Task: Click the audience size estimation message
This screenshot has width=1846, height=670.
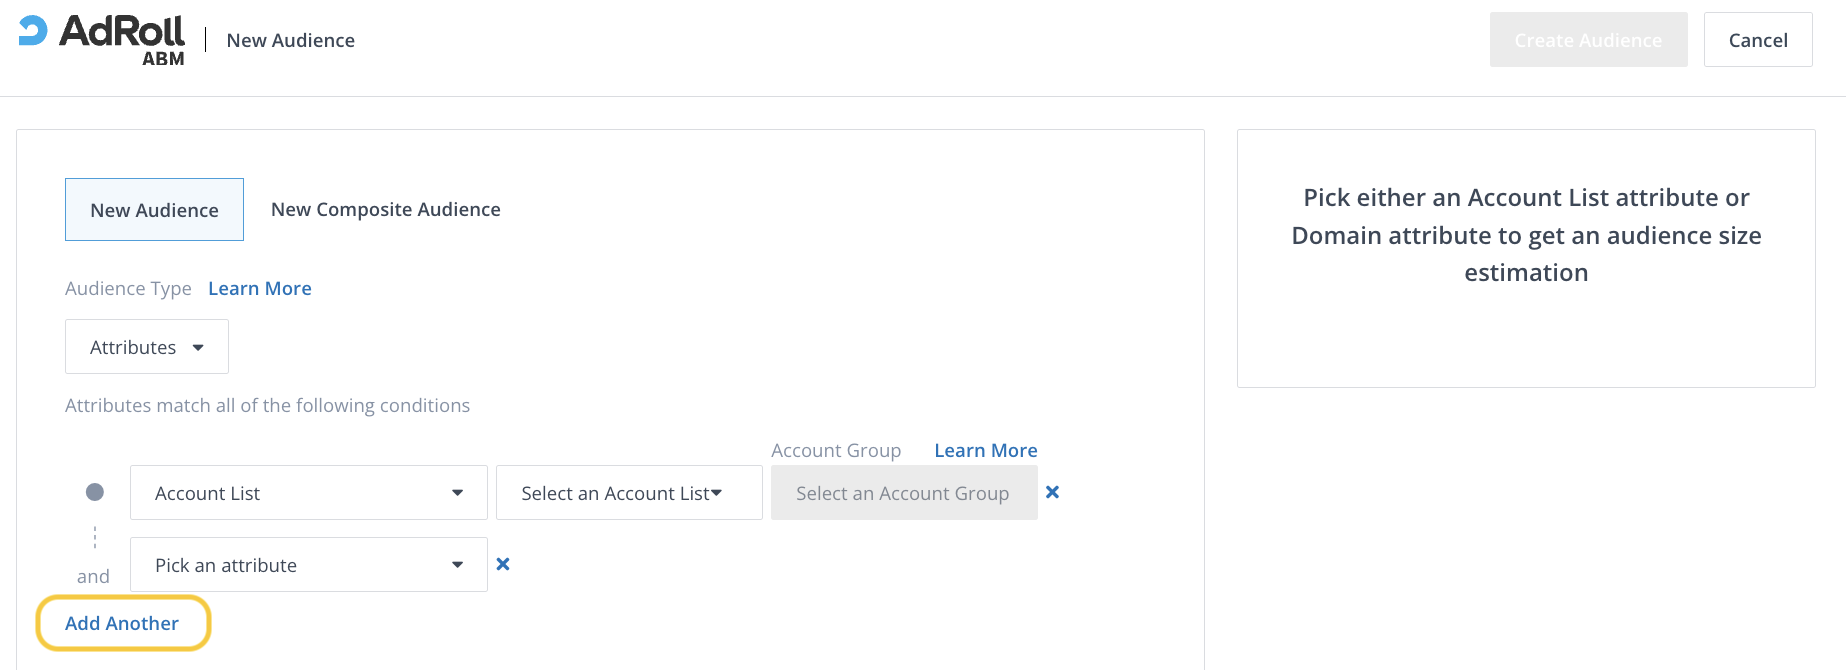Action: (1525, 235)
